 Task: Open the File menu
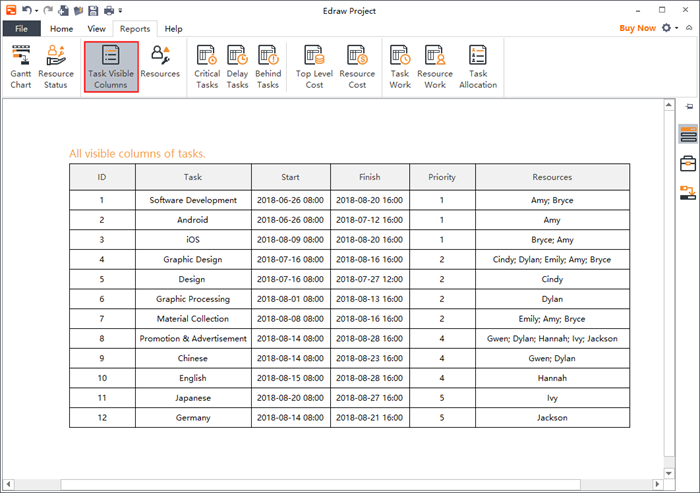click(x=21, y=29)
